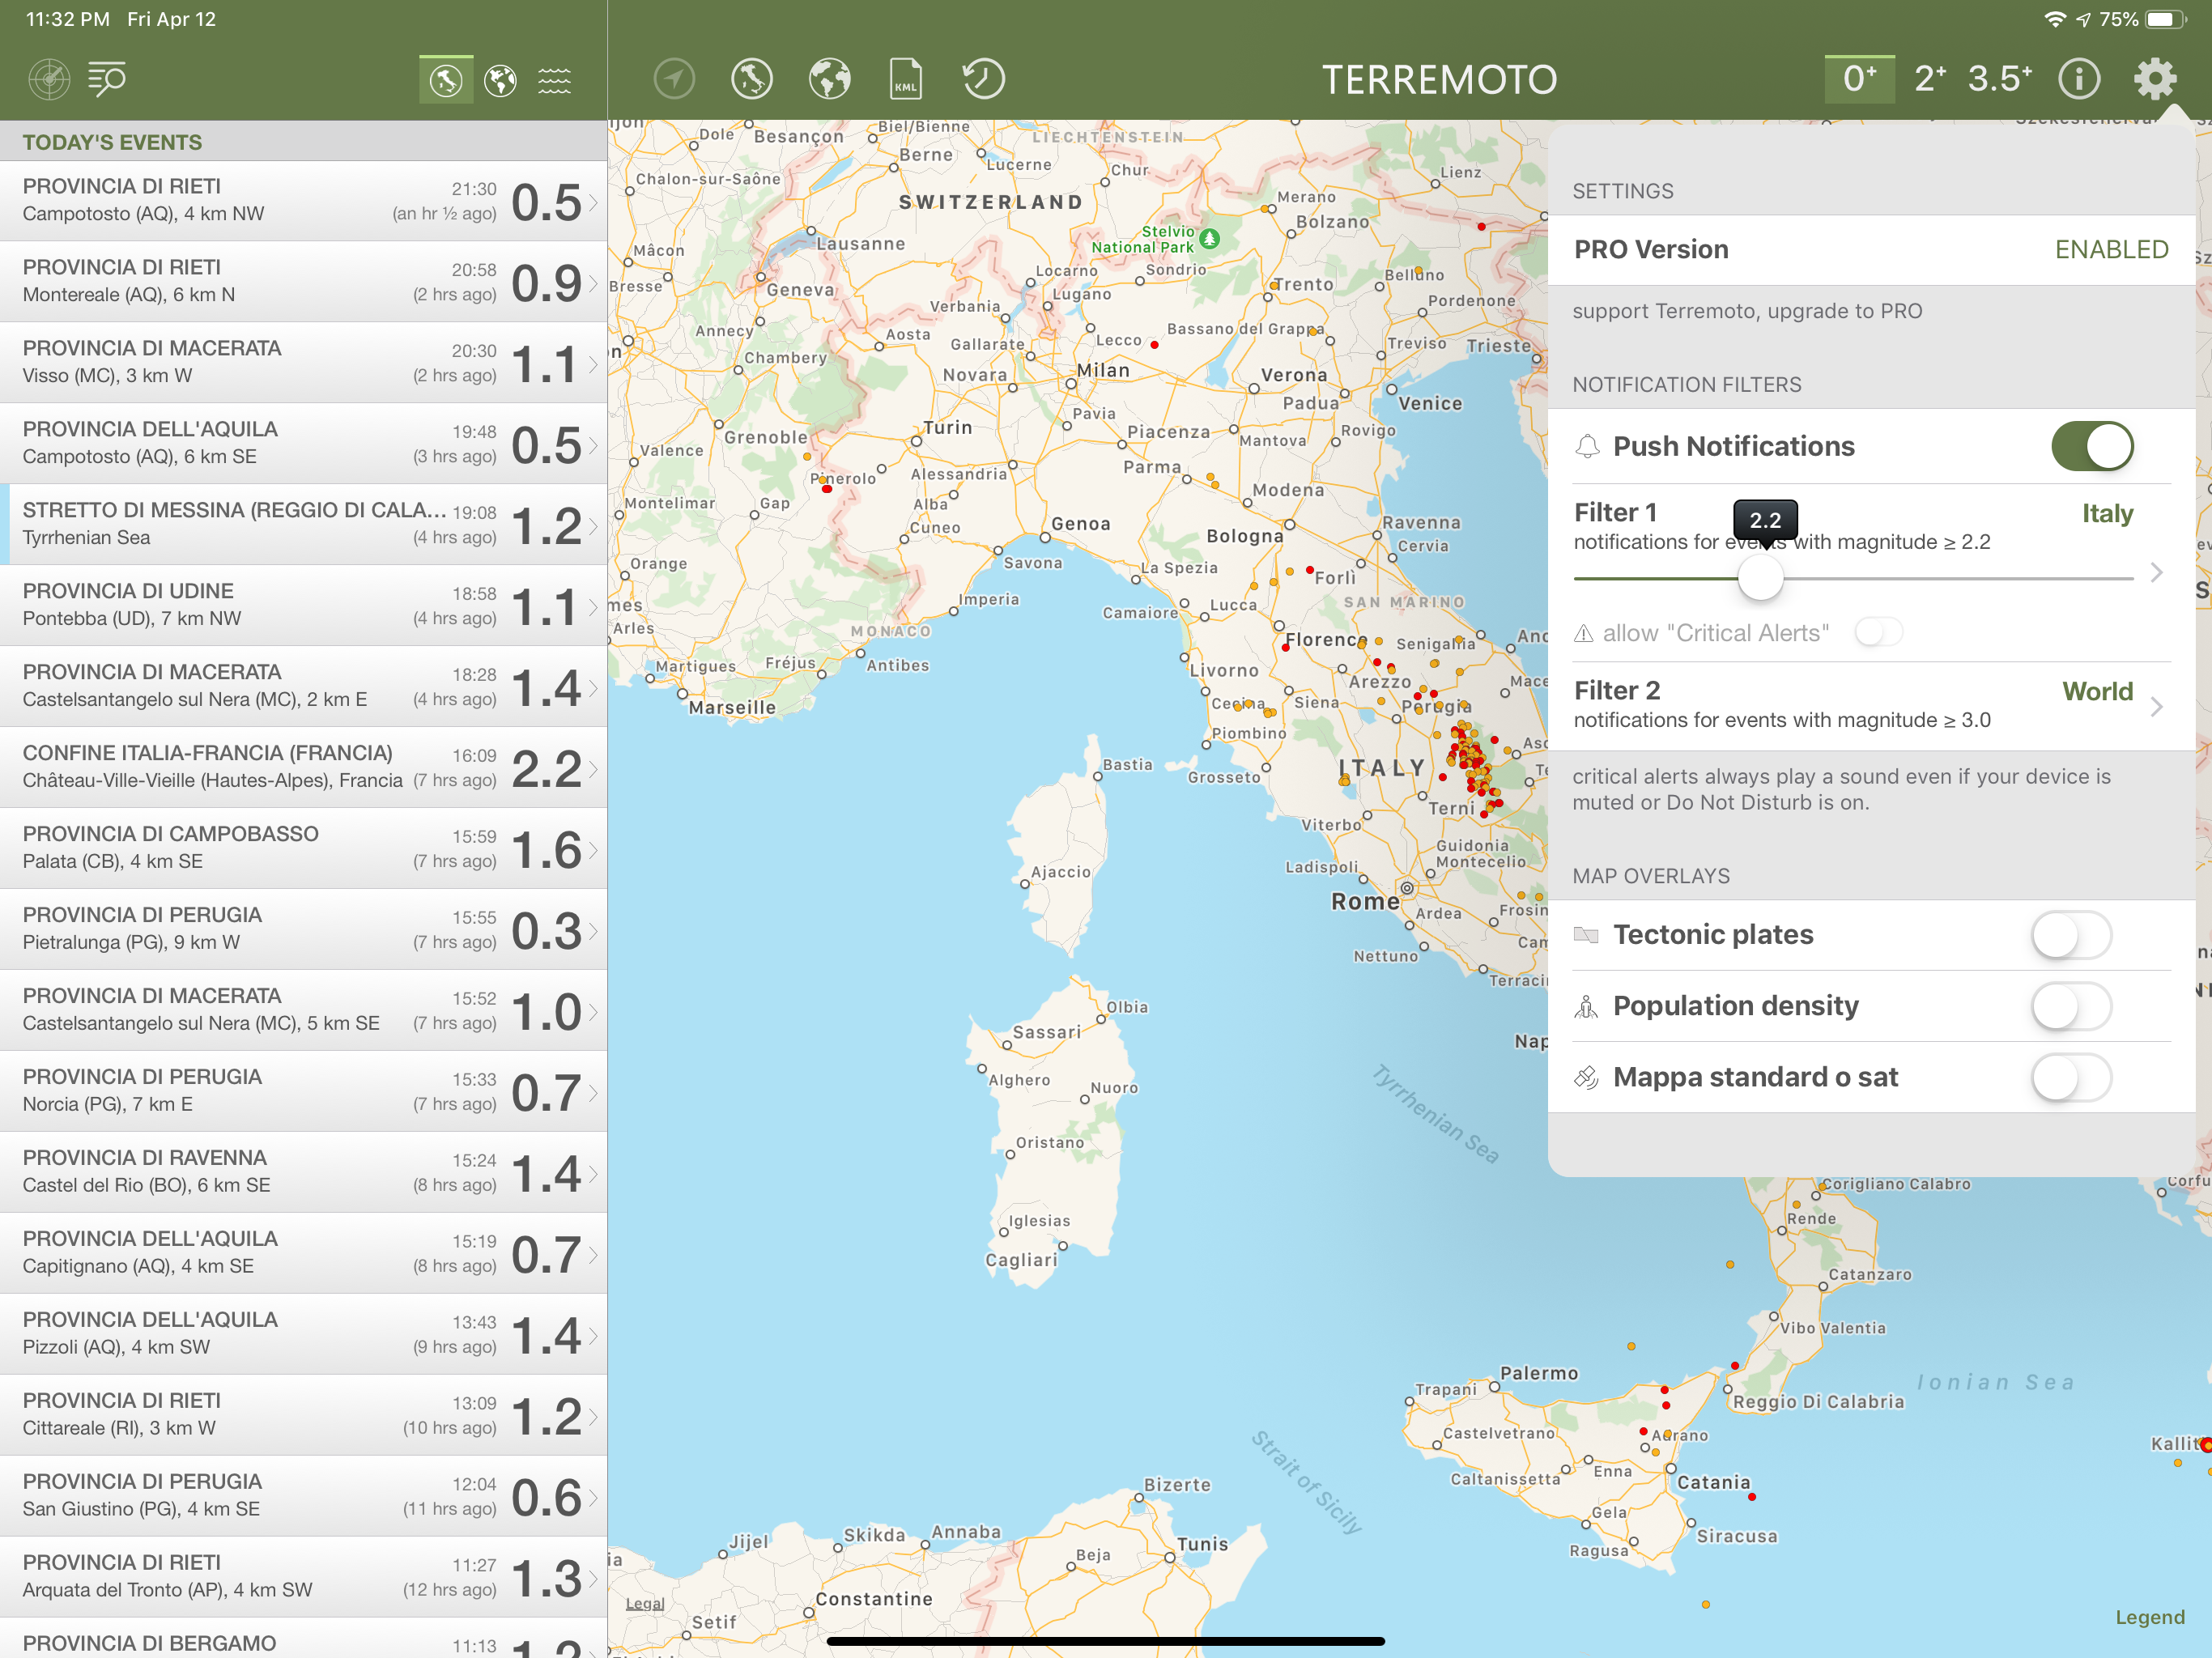The image size is (2212, 1658).
Task: Tap the radar target icon in sidebar header
Action: [x=49, y=79]
